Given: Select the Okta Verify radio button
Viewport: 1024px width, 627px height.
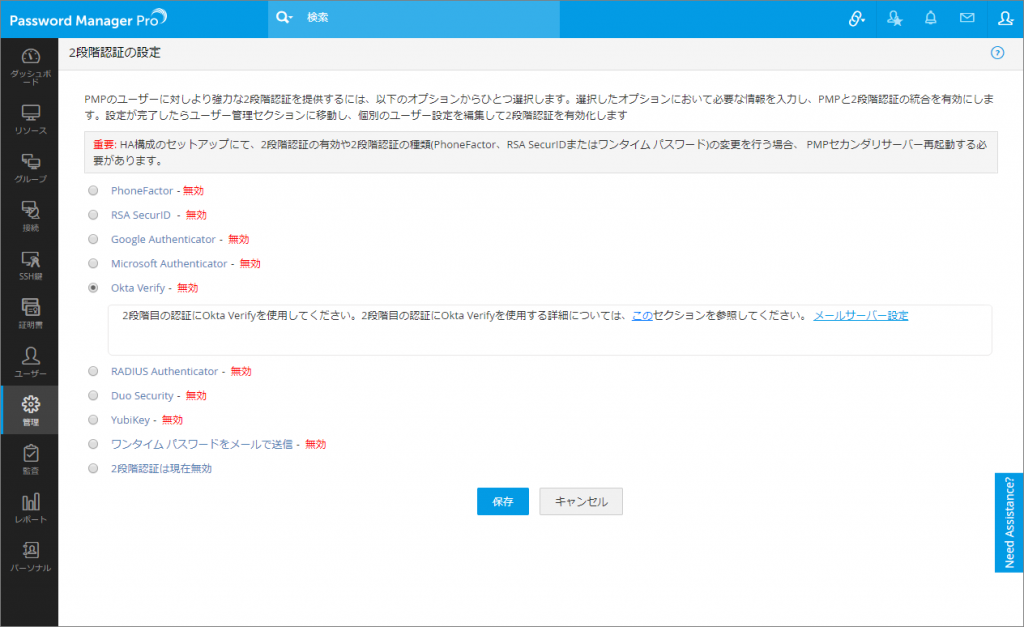Looking at the screenshot, I should tap(93, 288).
